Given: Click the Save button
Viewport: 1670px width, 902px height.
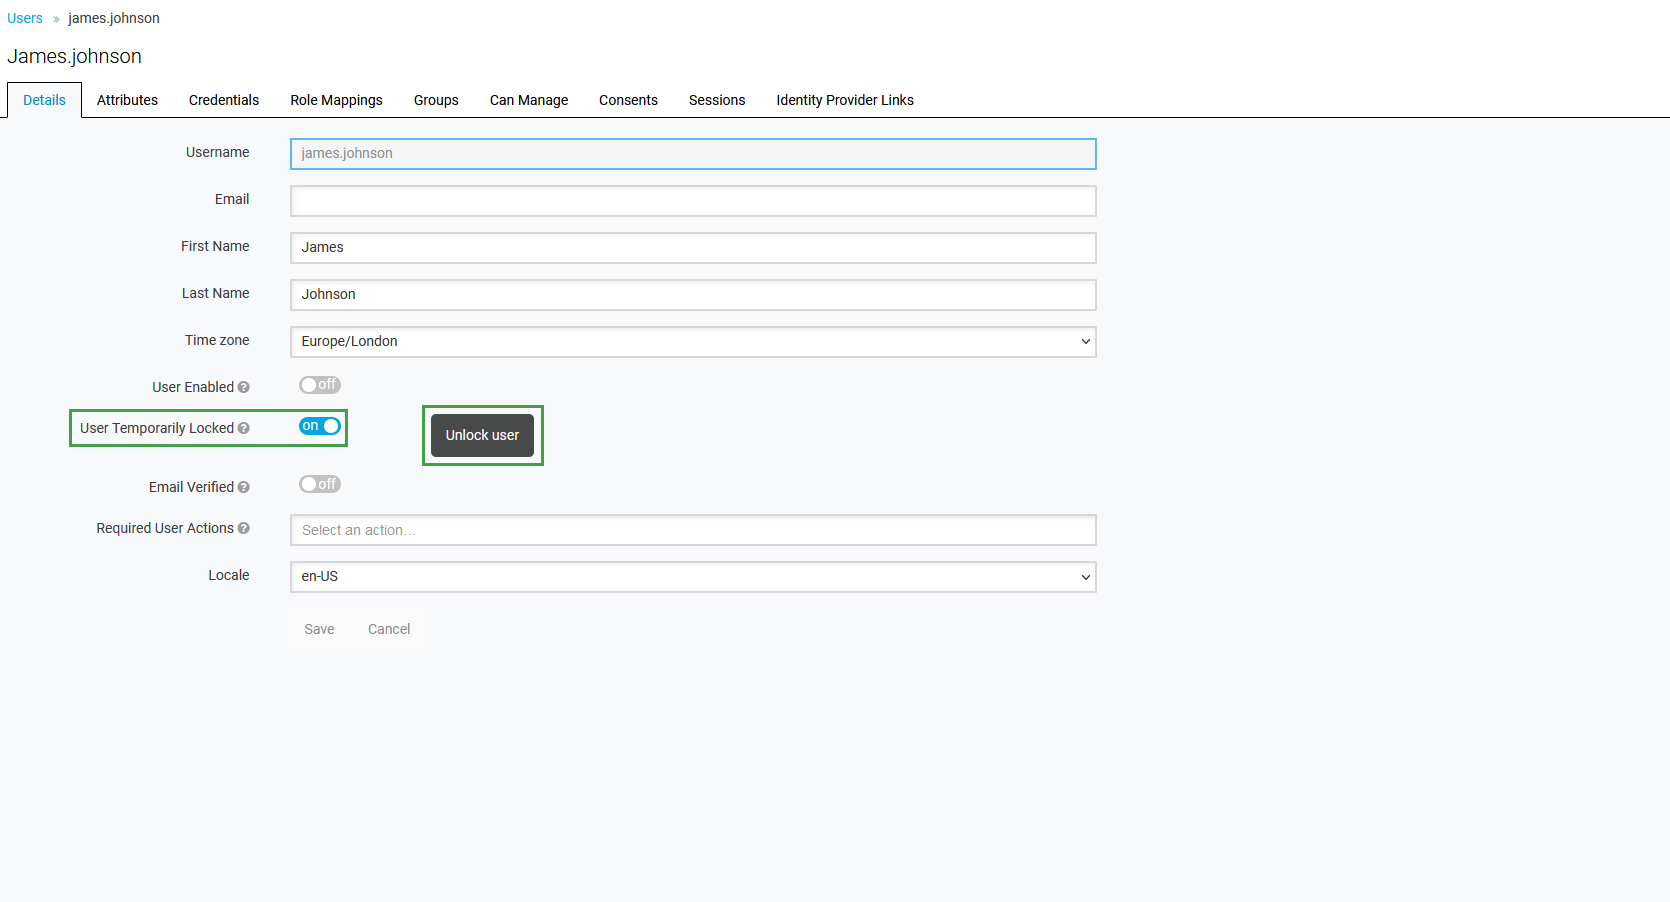Looking at the screenshot, I should point(320,629).
